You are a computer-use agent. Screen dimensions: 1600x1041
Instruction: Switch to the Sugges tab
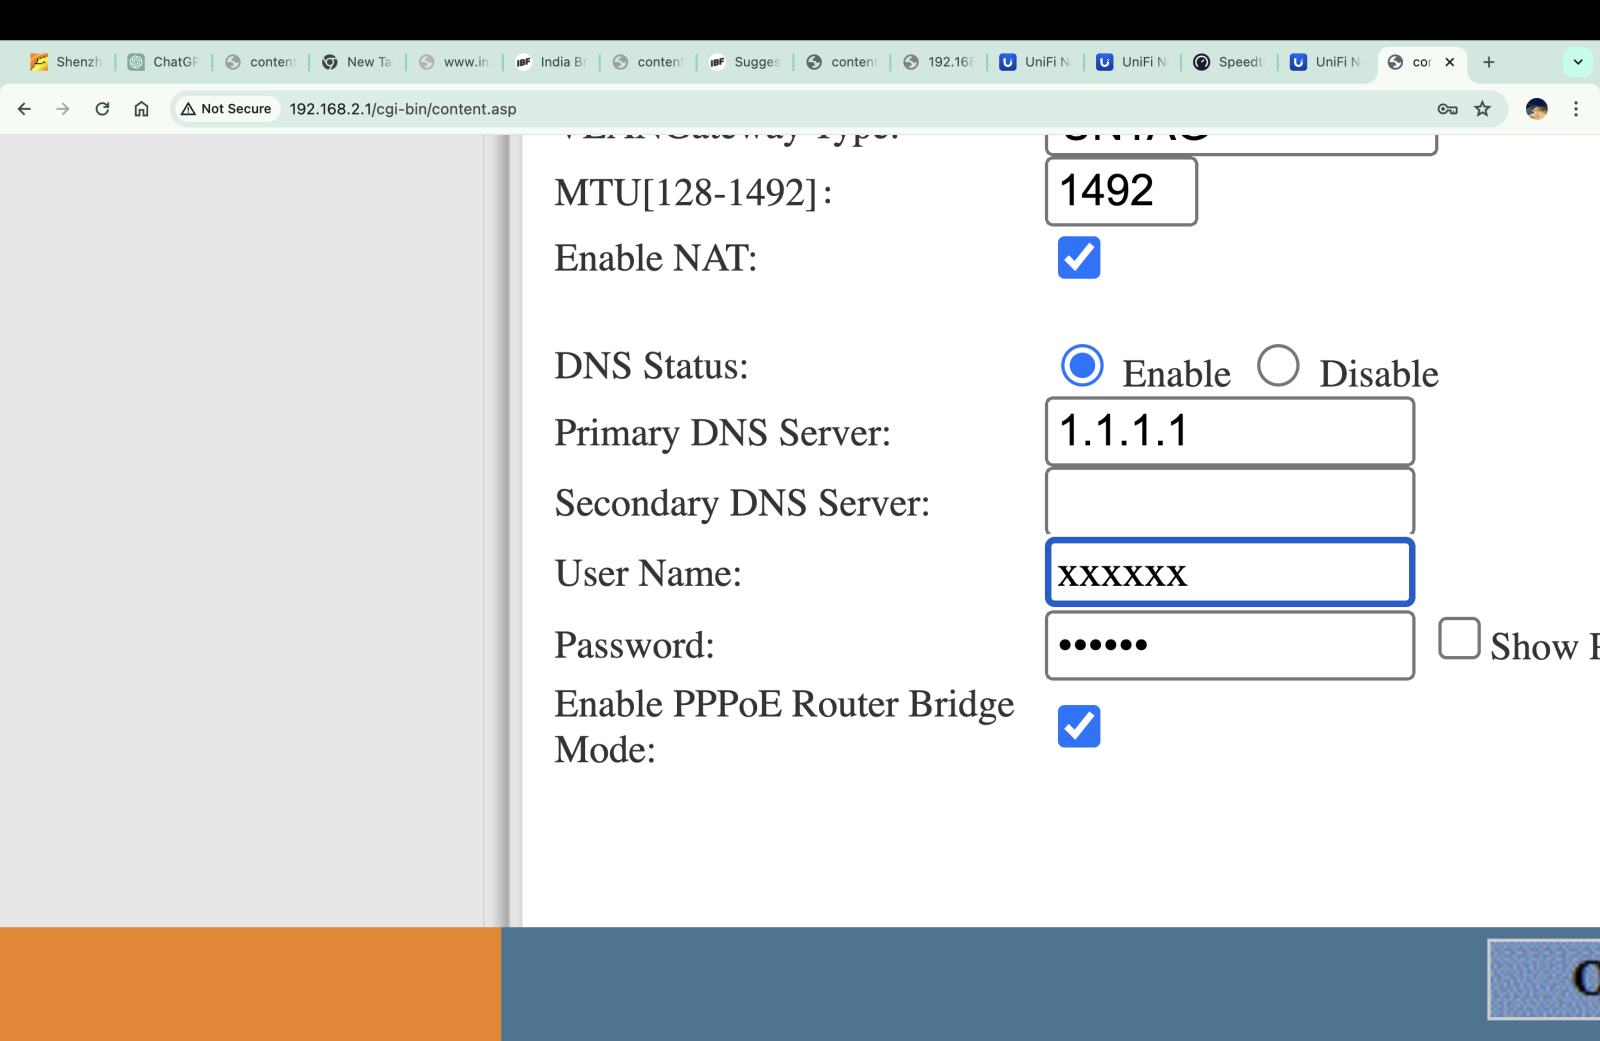coord(745,62)
